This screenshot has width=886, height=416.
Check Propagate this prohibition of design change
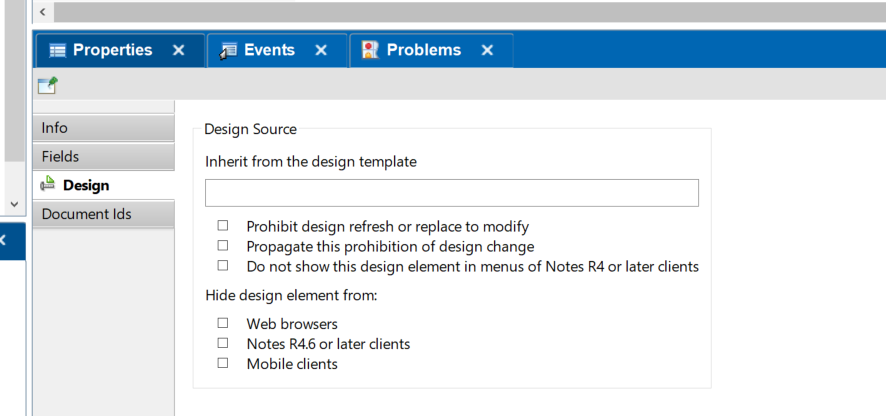(223, 245)
